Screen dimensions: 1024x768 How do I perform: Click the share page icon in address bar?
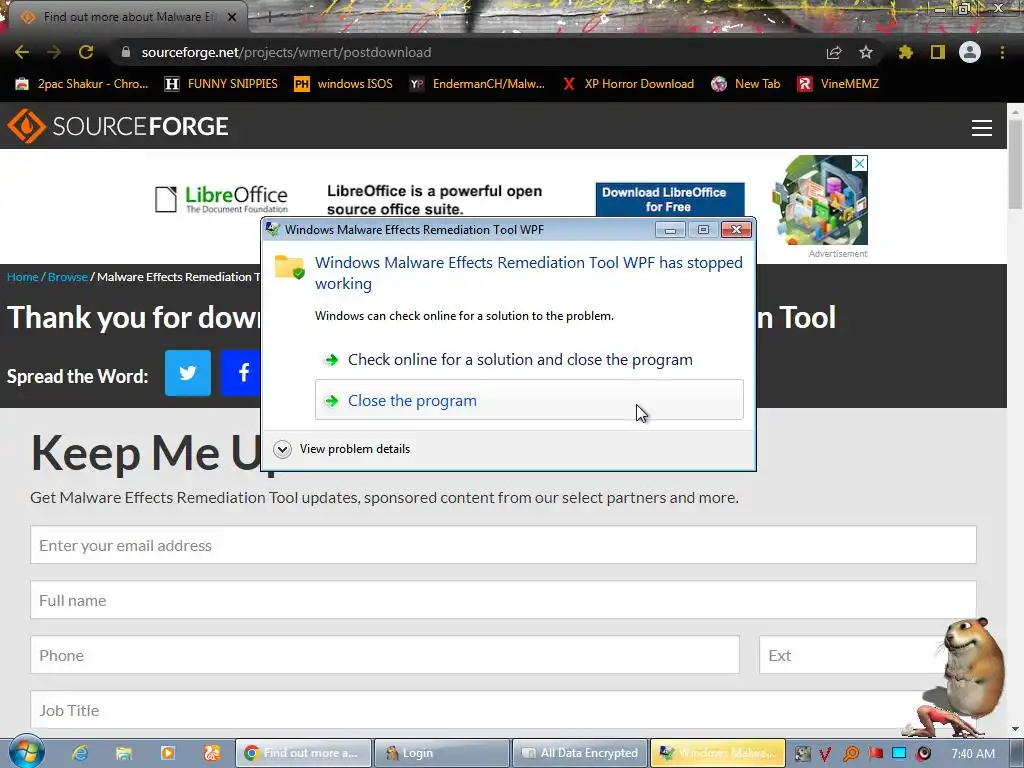click(x=834, y=52)
